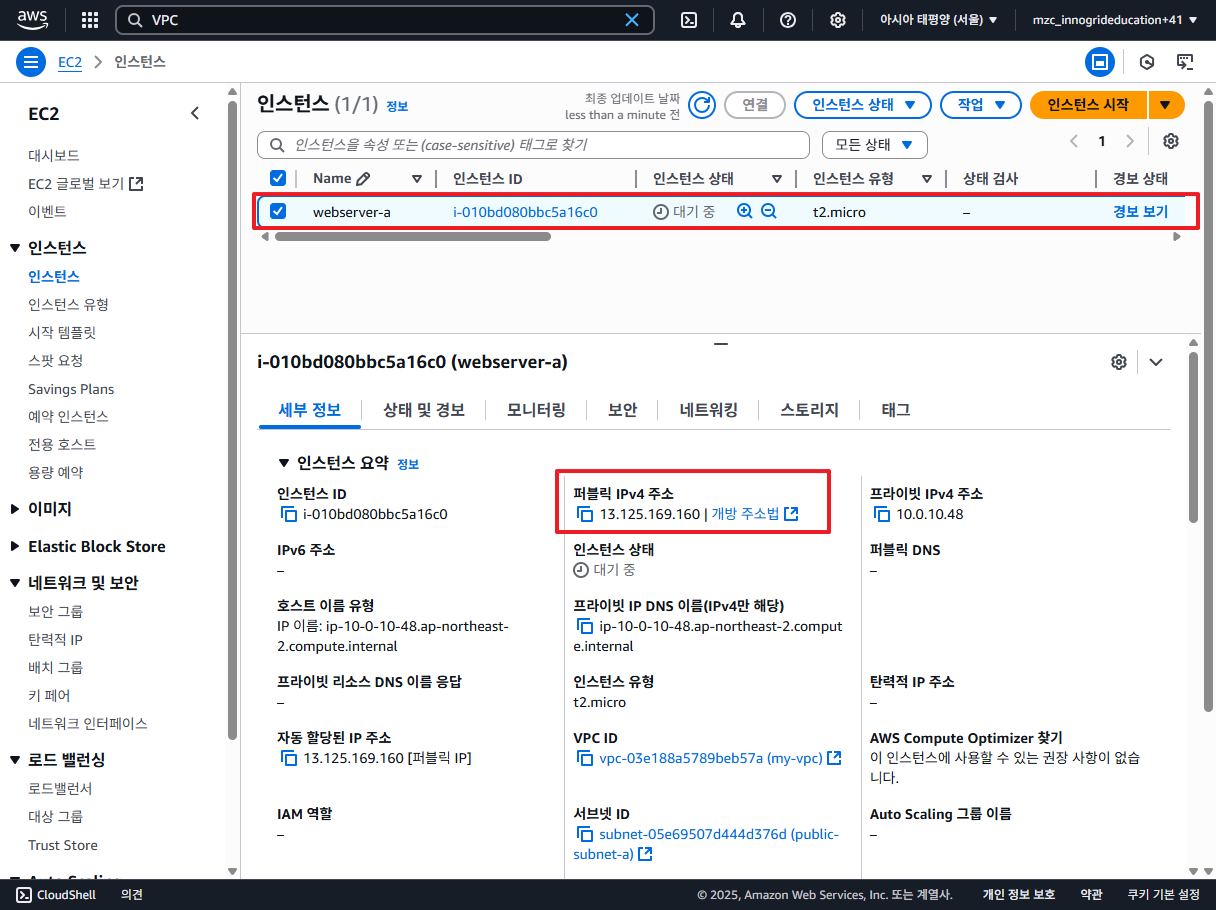1216x910 pixels.
Task: Open 보안 그룹 in the sidebar
Action: [x=55, y=611]
